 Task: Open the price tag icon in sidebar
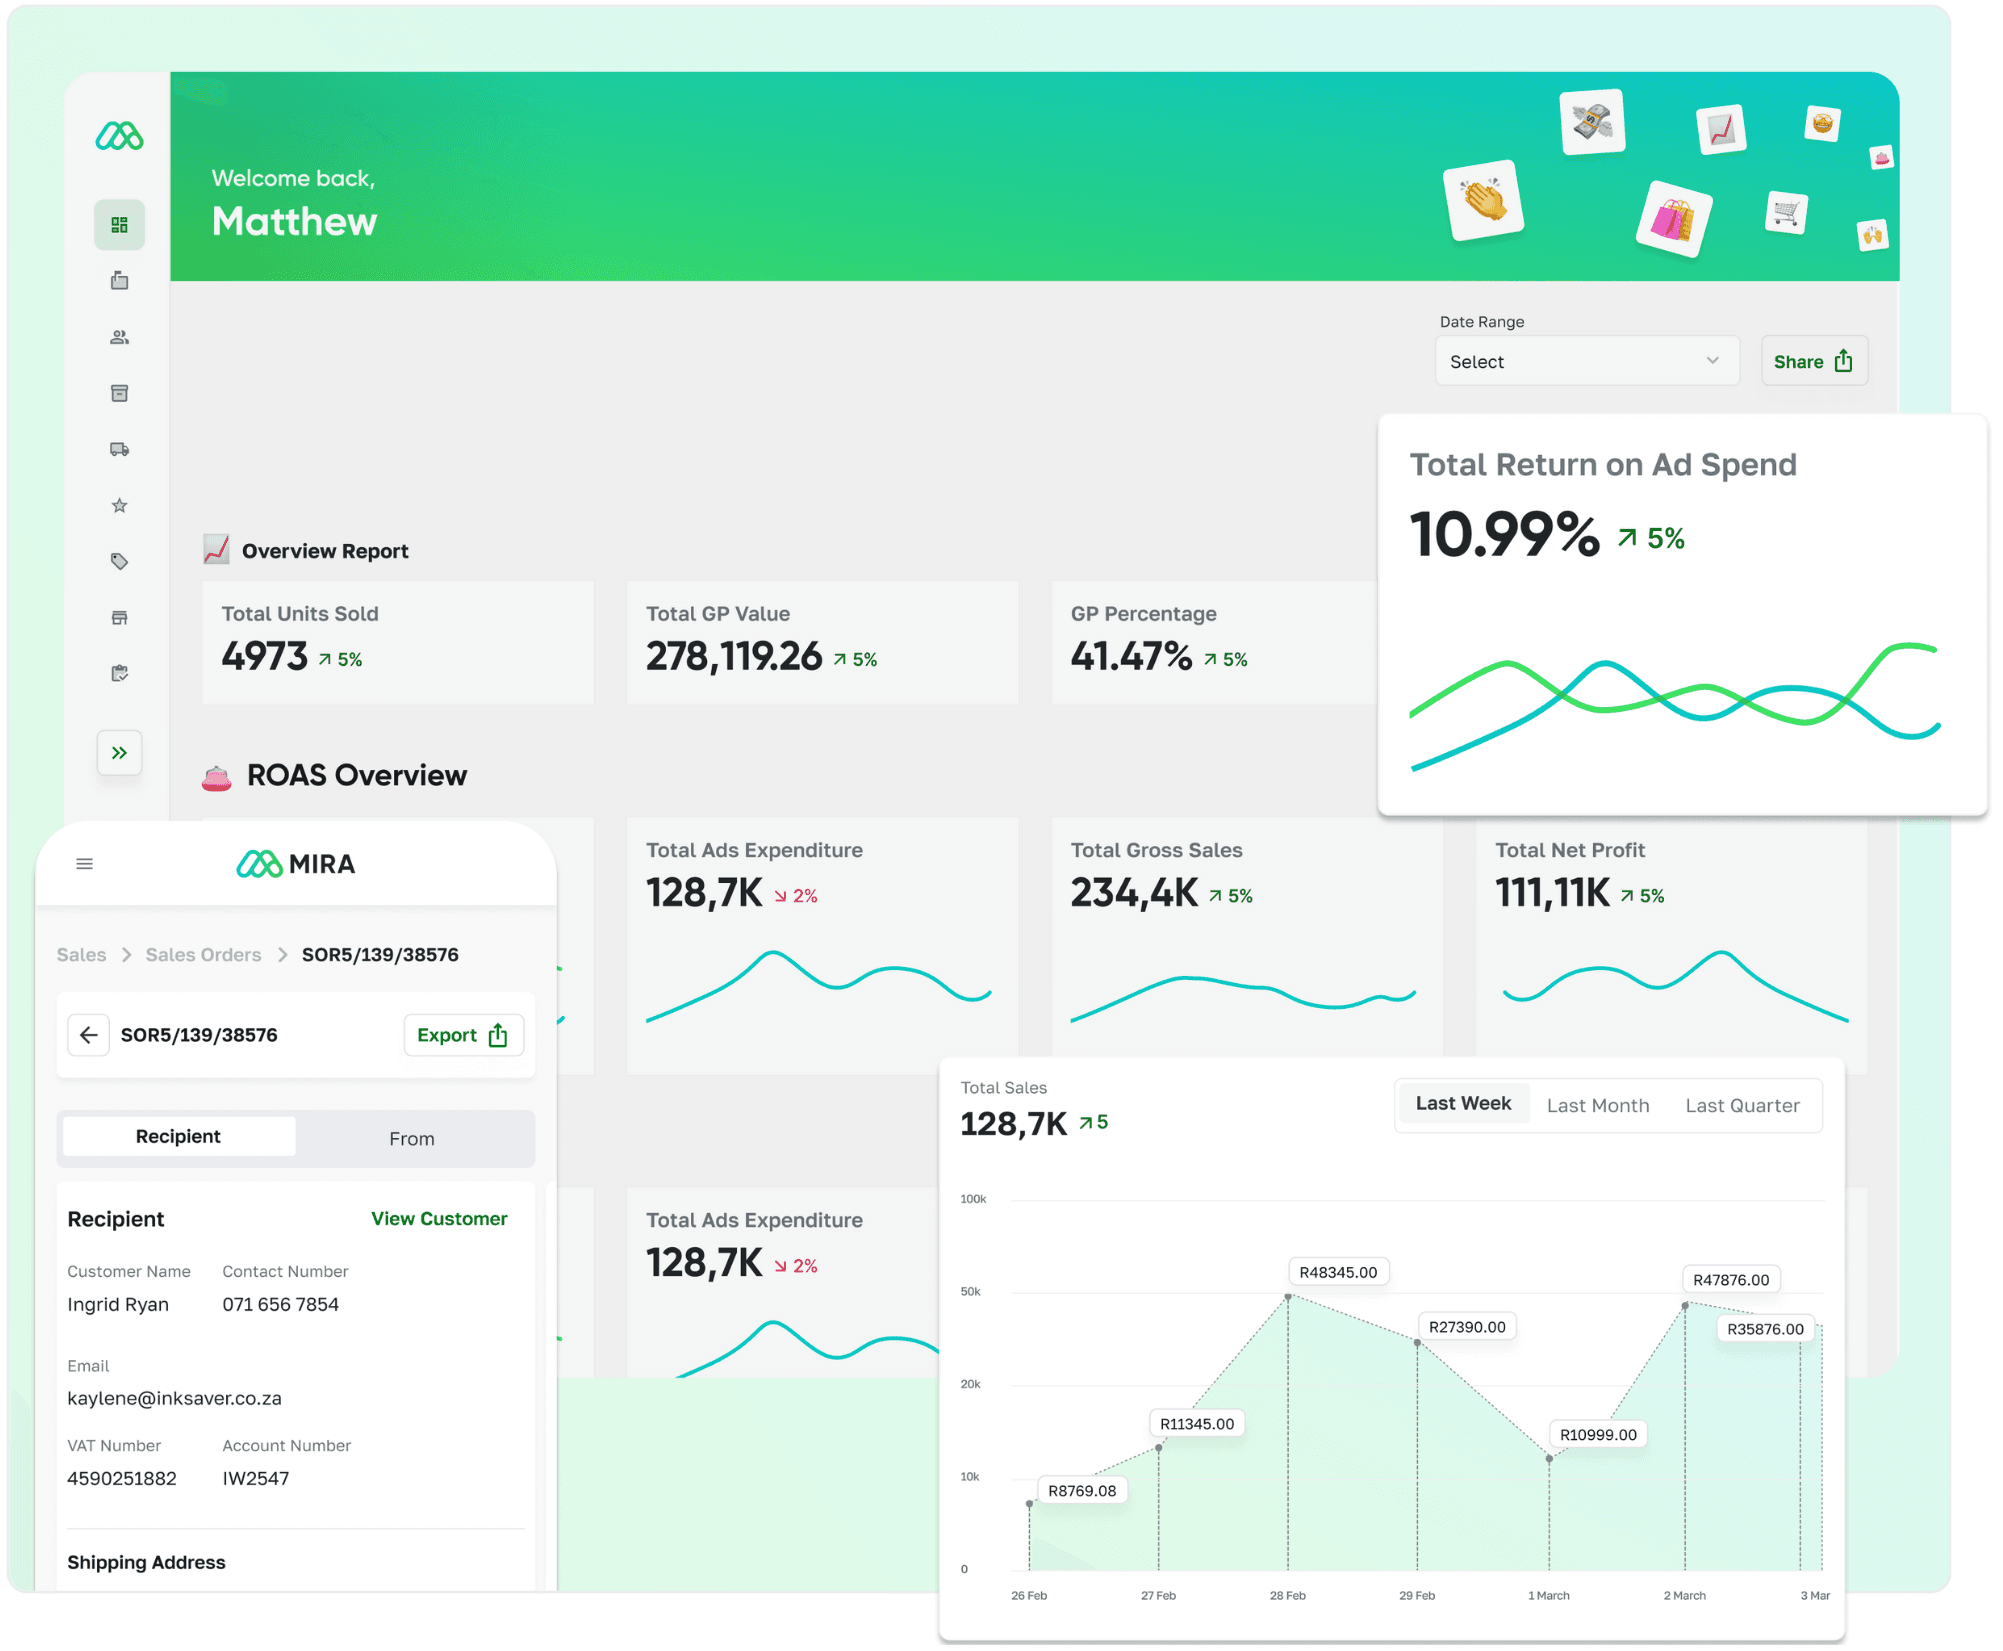[119, 561]
